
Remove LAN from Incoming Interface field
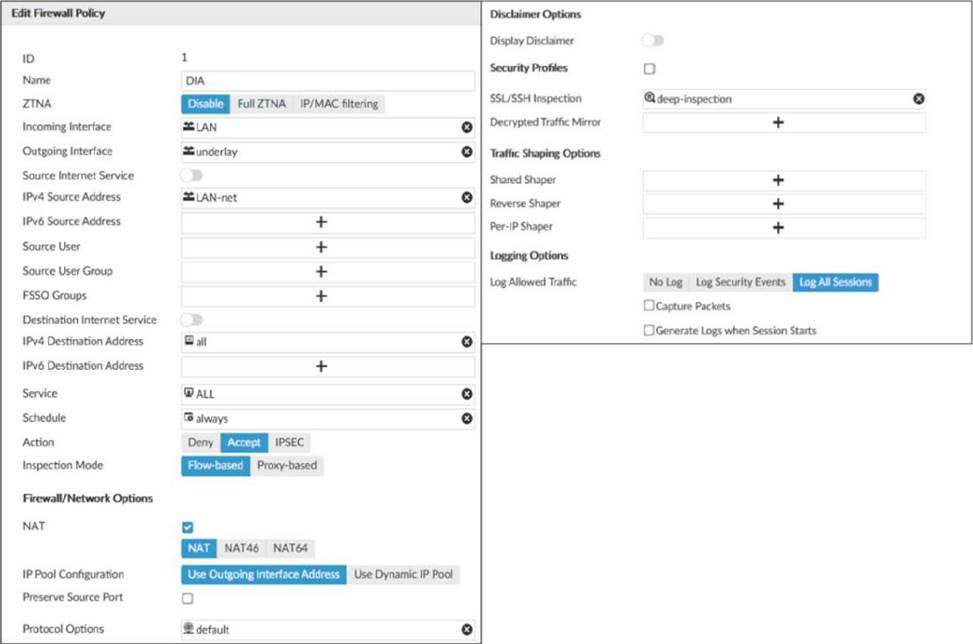[466, 128]
